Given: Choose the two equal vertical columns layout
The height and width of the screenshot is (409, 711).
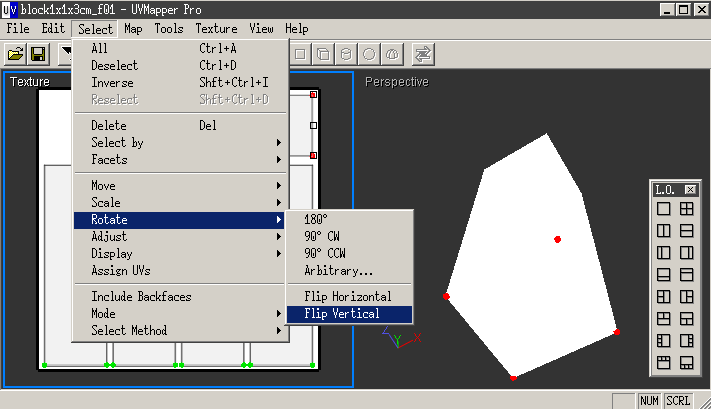Looking at the screenshot, I should [663, 231].
